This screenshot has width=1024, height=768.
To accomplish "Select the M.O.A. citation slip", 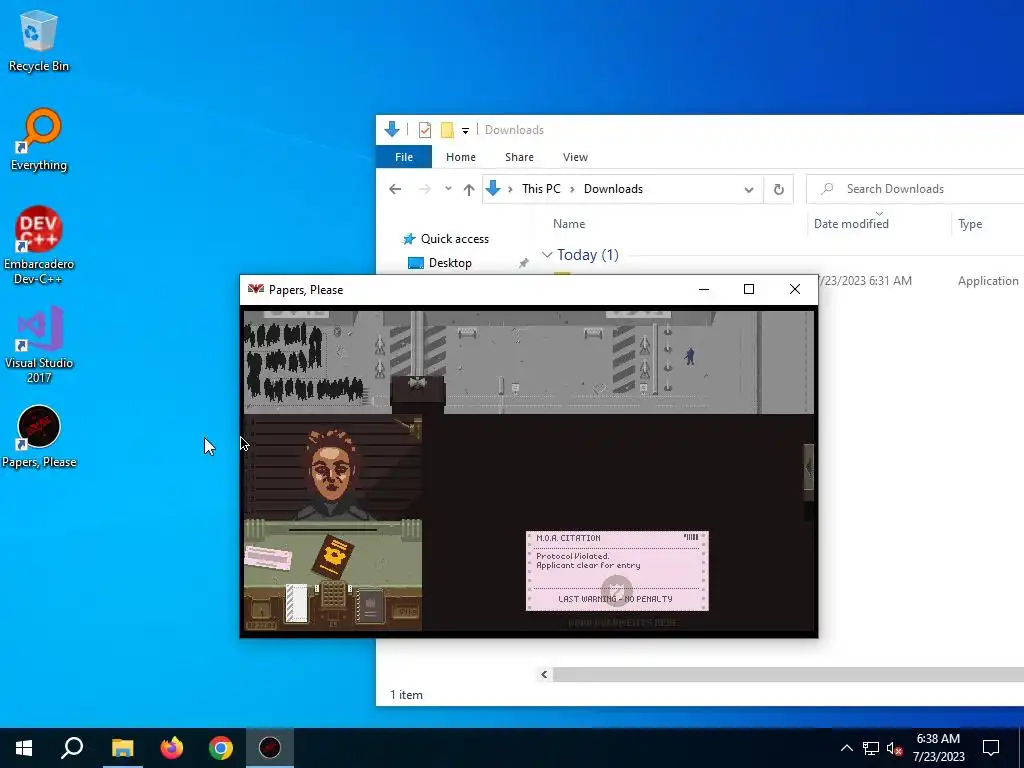I will 617,571.
